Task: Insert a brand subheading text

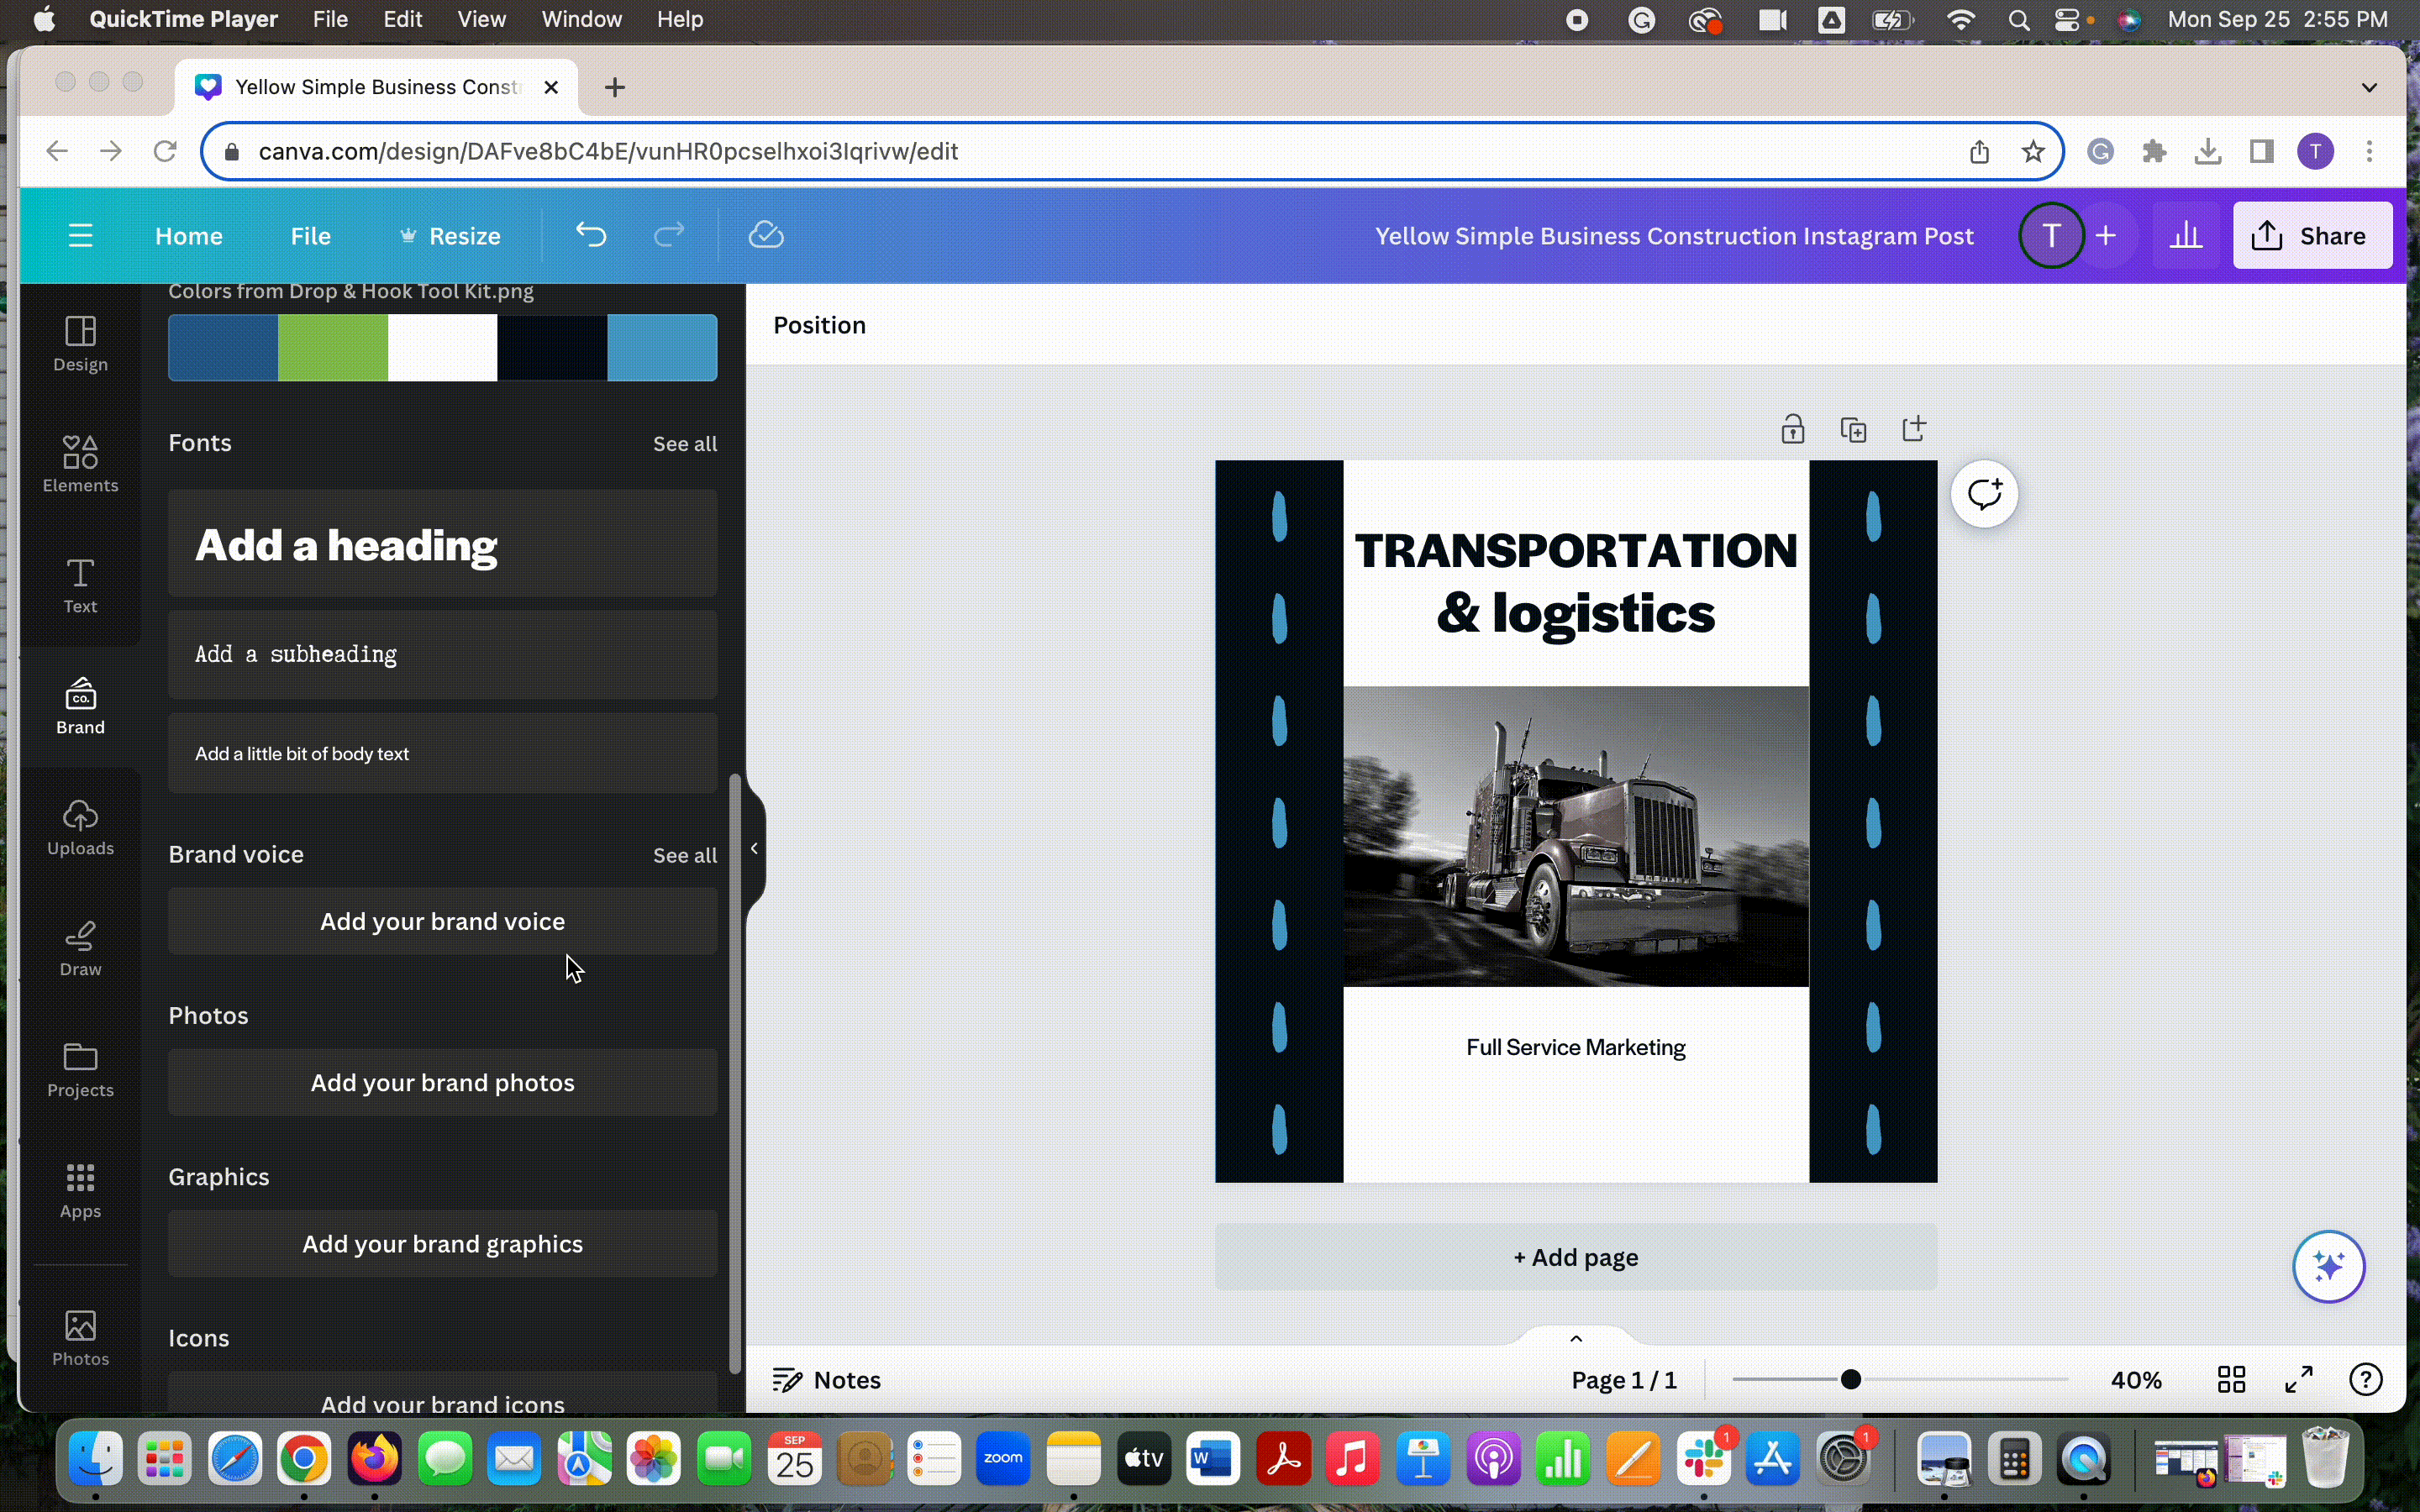Action: pyautogui.click(x=442, y=654)
